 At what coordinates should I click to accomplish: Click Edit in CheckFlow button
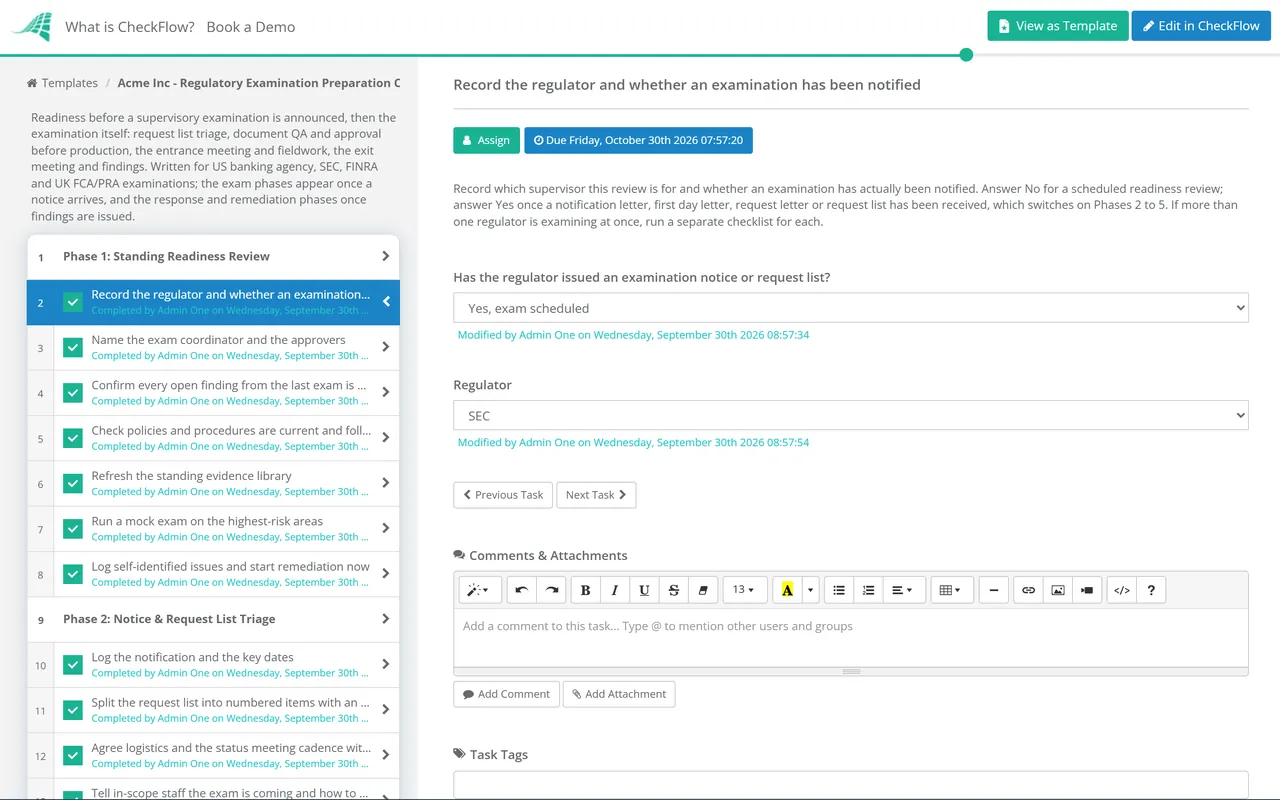pyautogui.click(x=1201, y=26)
